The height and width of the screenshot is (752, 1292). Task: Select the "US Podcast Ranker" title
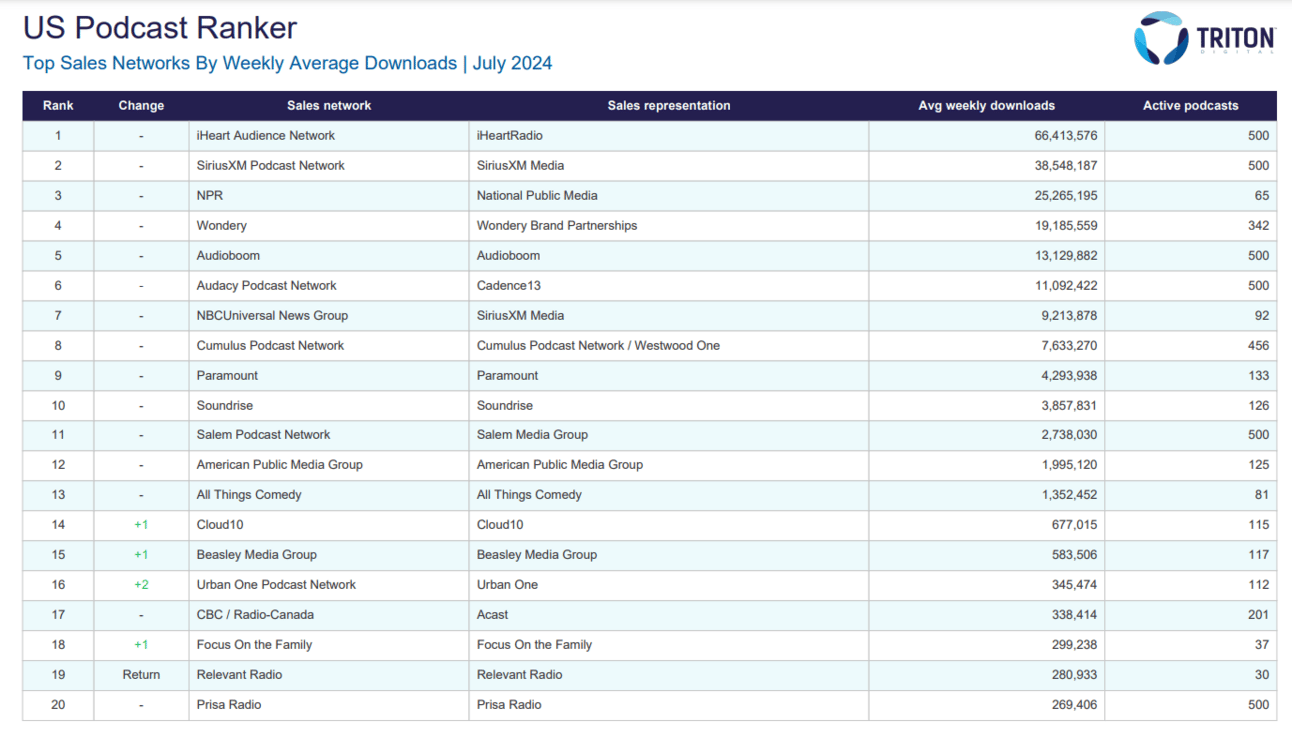click(x=160, y=27)
